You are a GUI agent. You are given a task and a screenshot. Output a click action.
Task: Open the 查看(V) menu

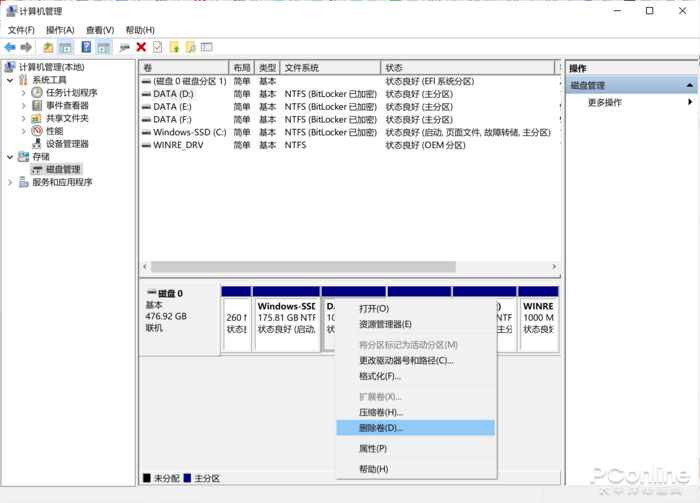coord(100,30)
